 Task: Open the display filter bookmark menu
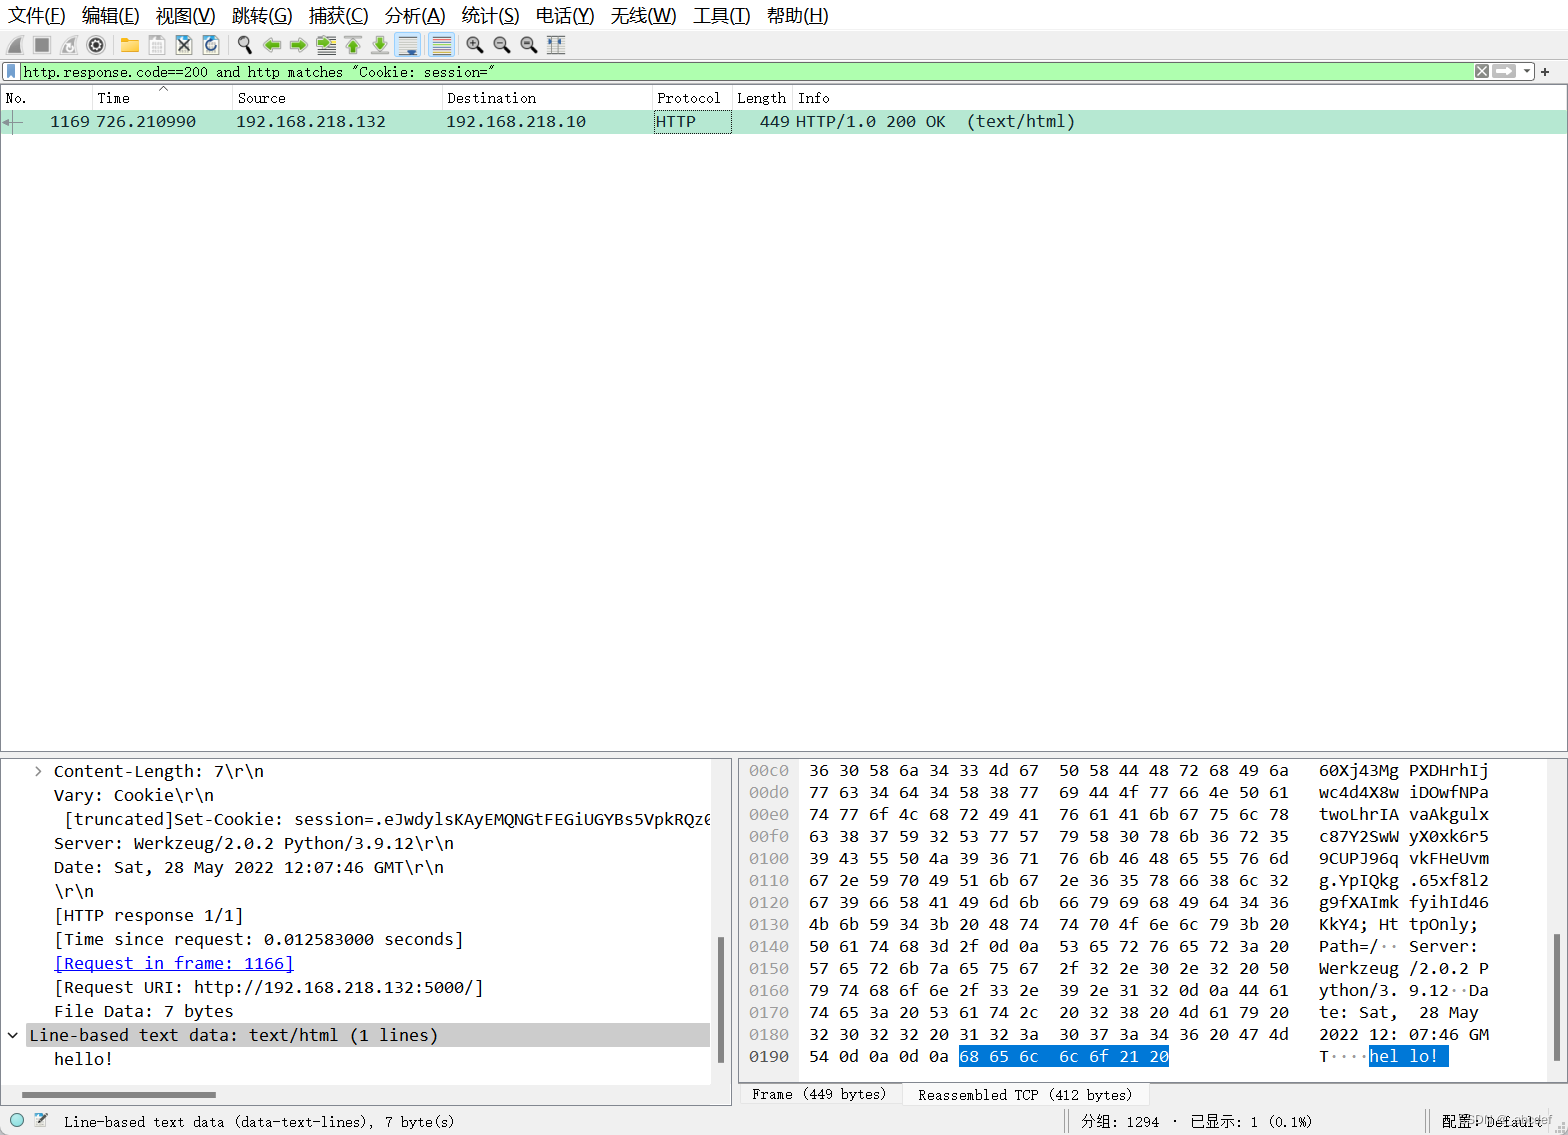click(11, 72)
